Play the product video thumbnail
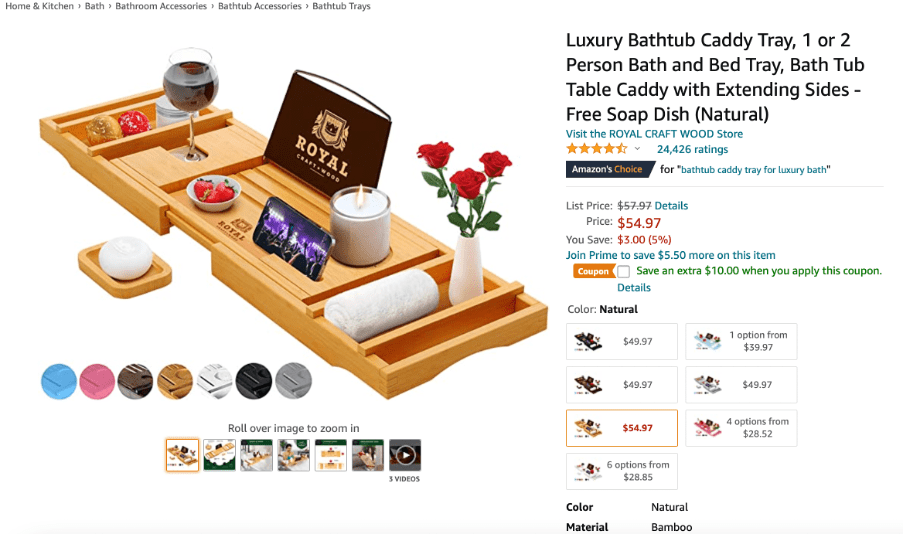This screenshot has height=534, width=904. [x=405, y=455]
